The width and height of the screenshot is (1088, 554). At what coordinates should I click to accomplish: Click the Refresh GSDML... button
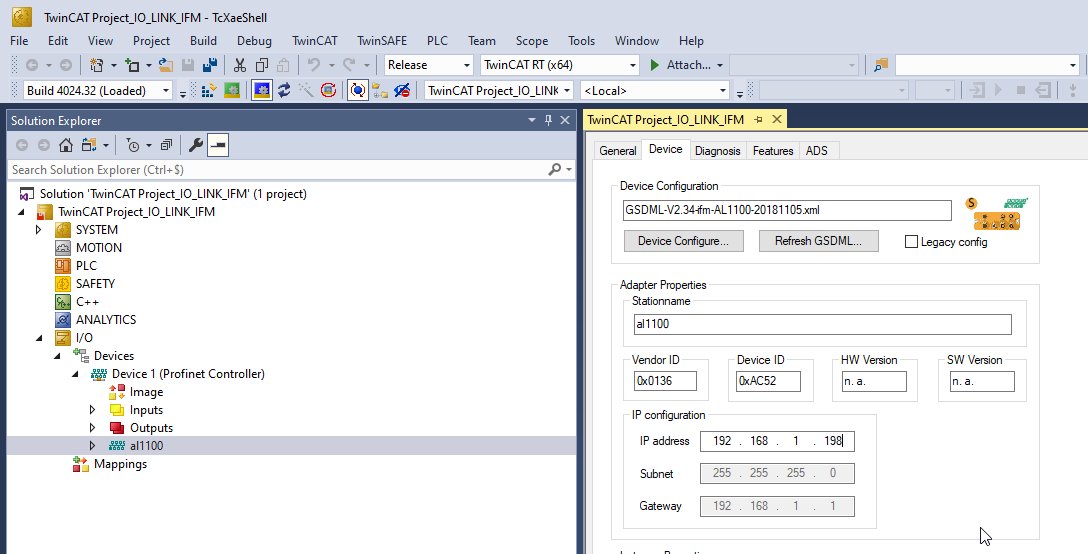818,241
